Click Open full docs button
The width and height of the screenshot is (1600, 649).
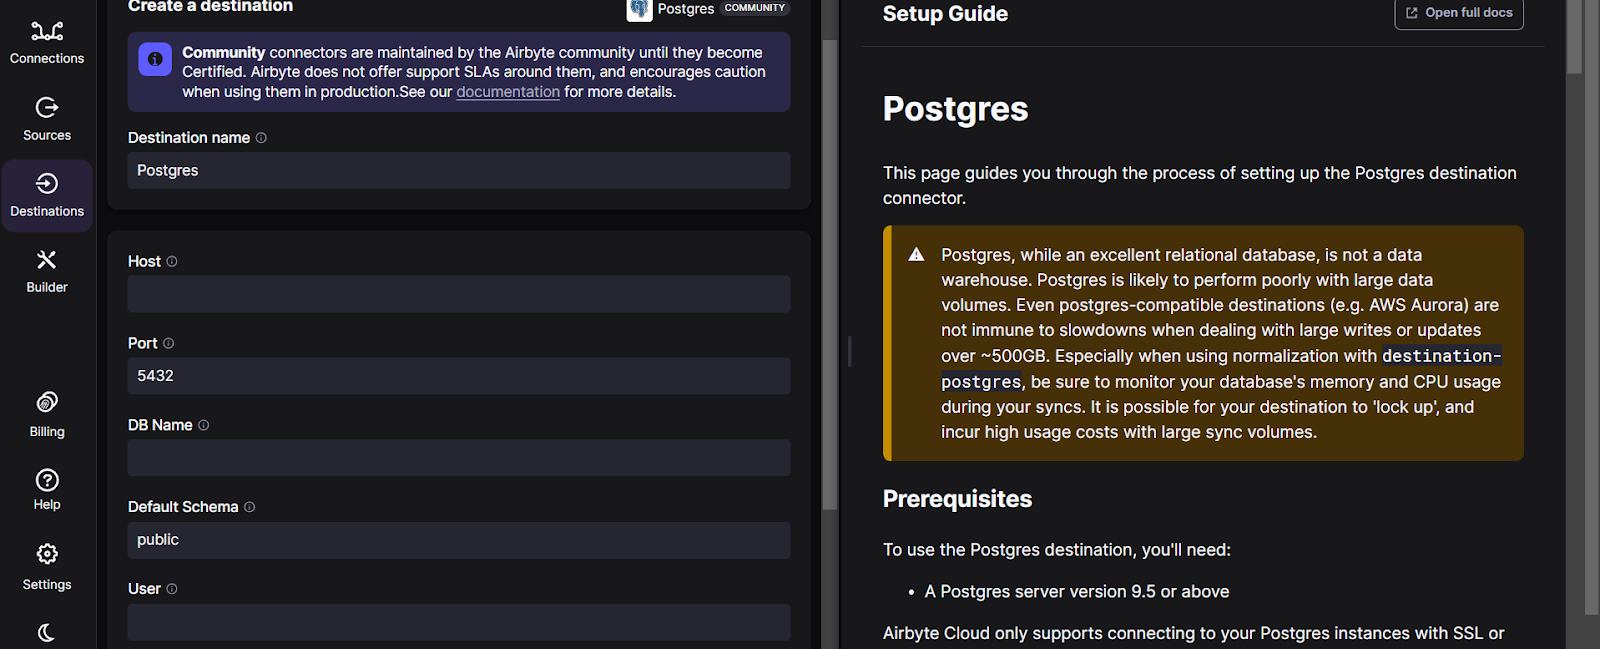1459,13
